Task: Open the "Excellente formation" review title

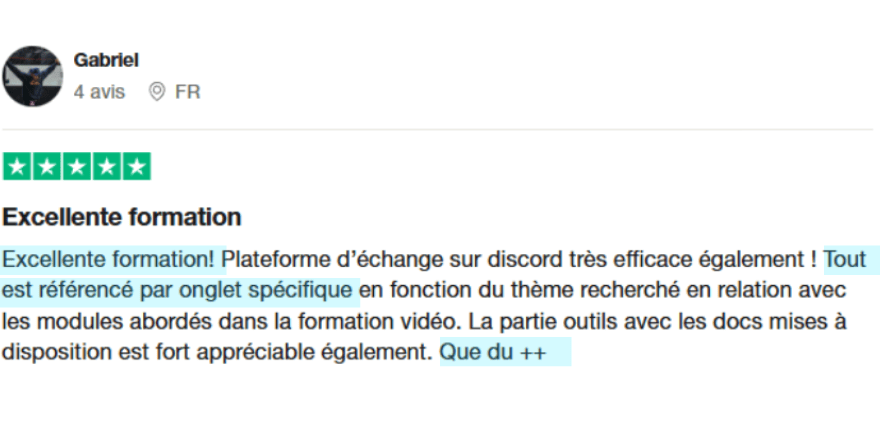Action: click(x=122, y=217)
